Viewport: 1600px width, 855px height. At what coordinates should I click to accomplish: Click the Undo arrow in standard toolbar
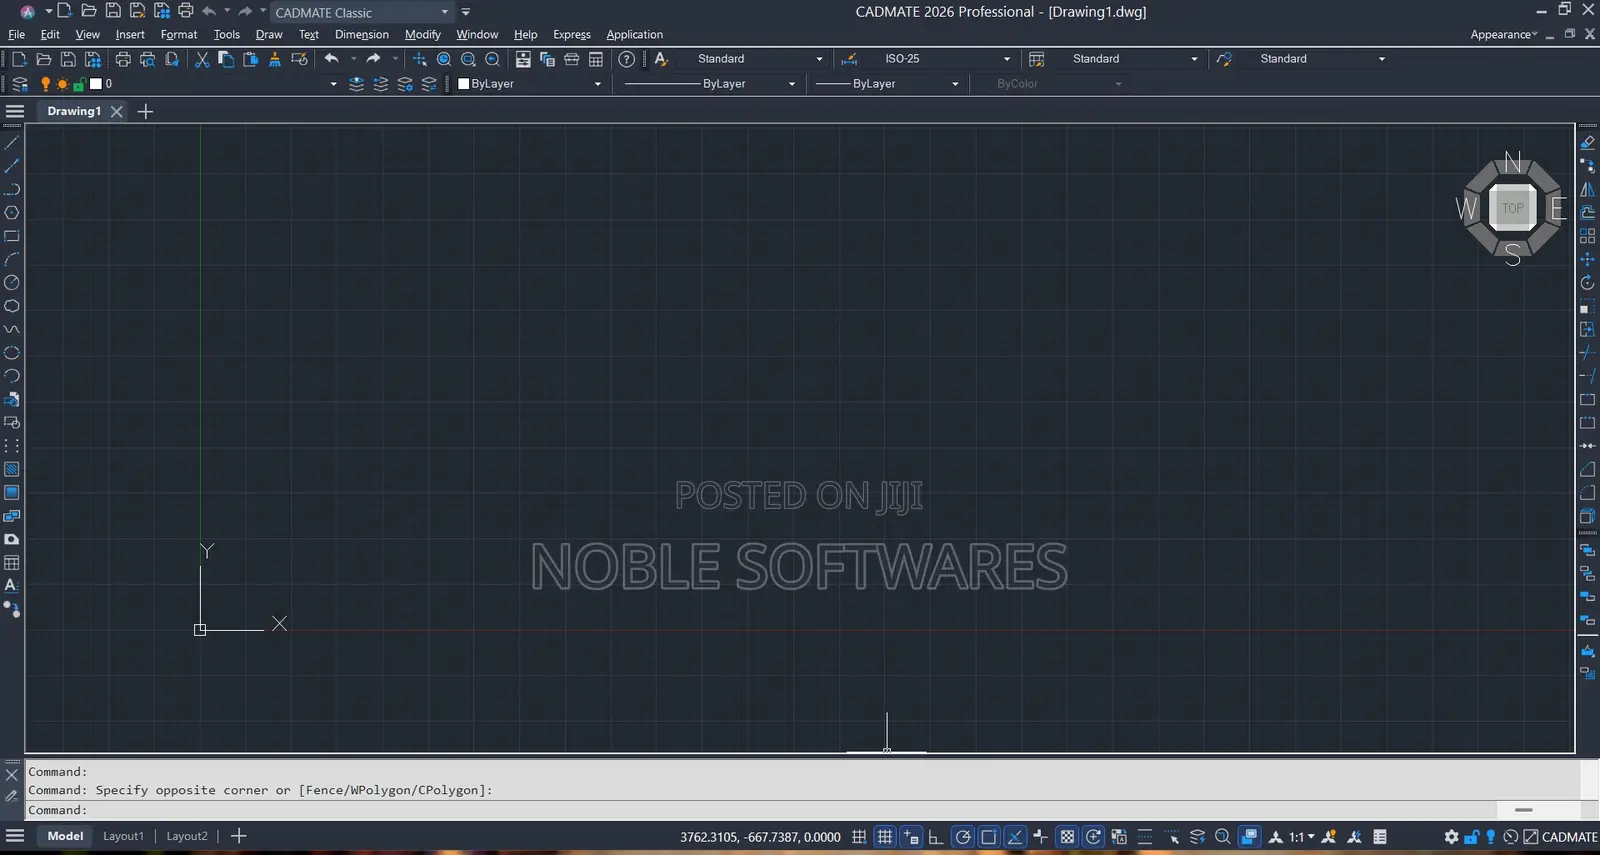click(331, 59)
